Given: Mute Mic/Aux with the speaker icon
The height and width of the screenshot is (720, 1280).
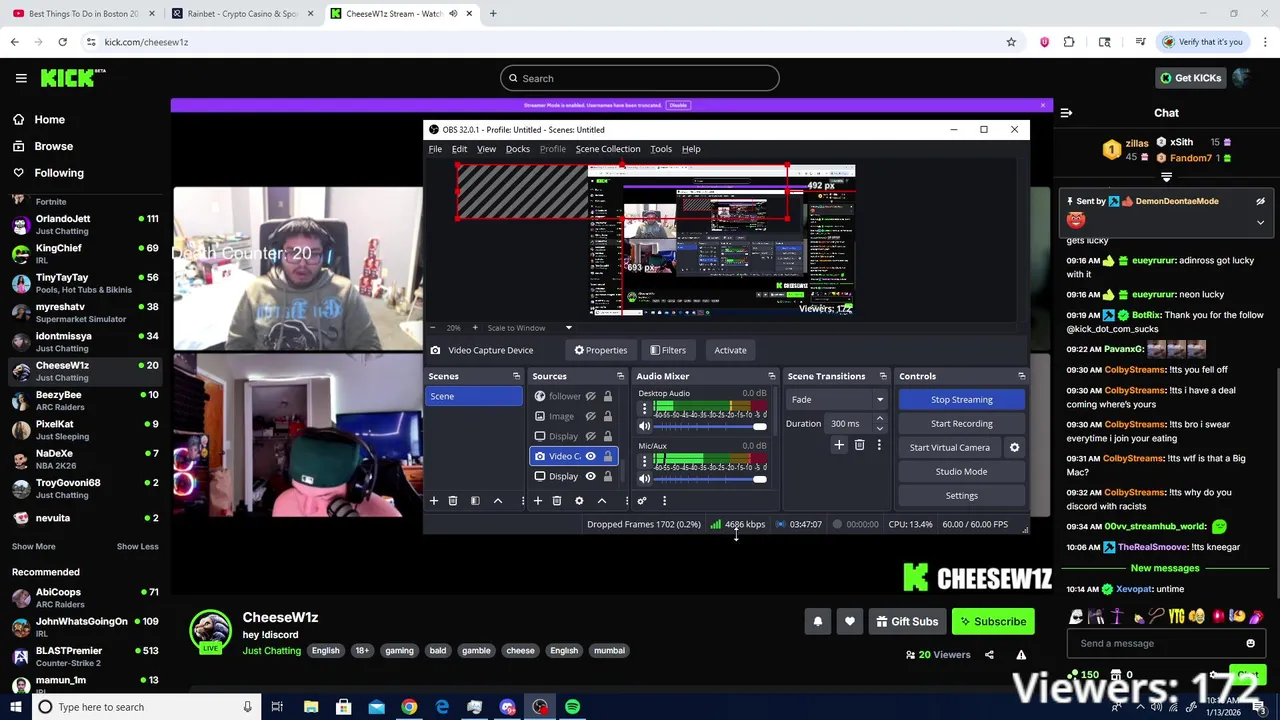Looking at the screenshot, I should click(x=645, y=479).
